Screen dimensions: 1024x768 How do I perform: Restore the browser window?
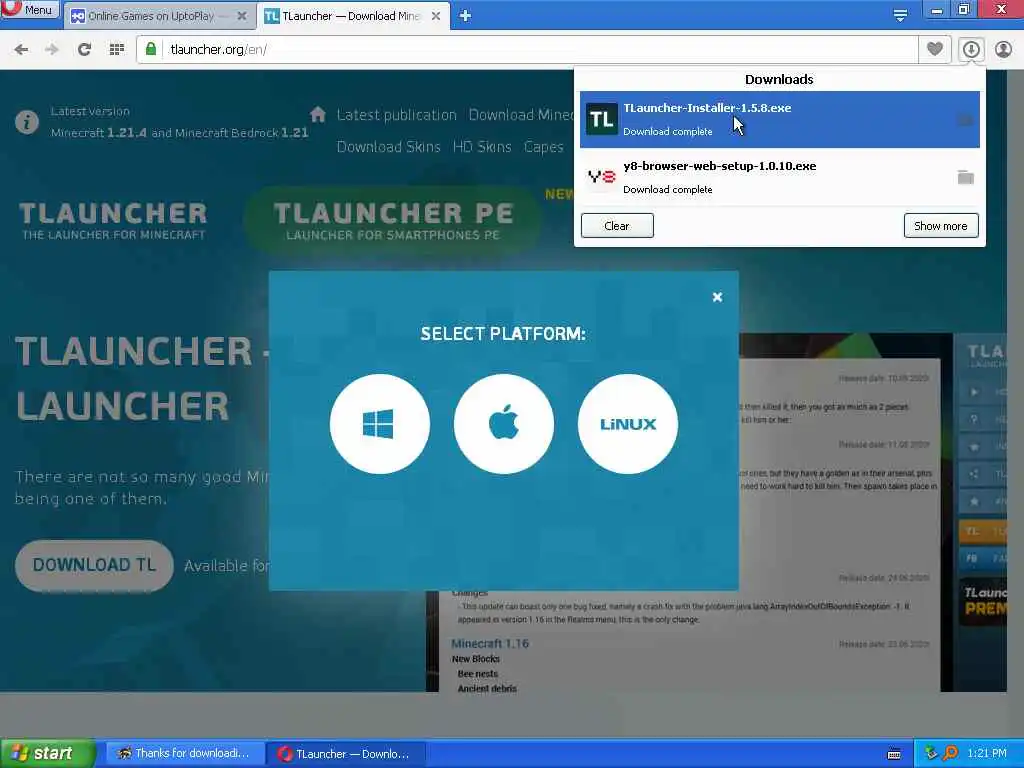pos(964,9)
